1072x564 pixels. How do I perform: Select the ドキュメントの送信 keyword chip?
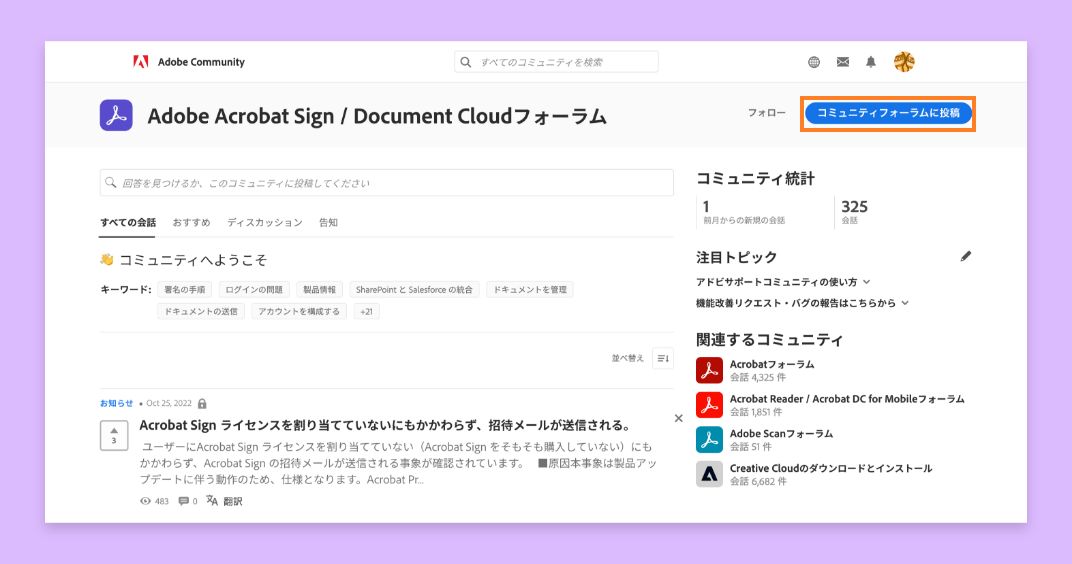[x=201, y=311]
